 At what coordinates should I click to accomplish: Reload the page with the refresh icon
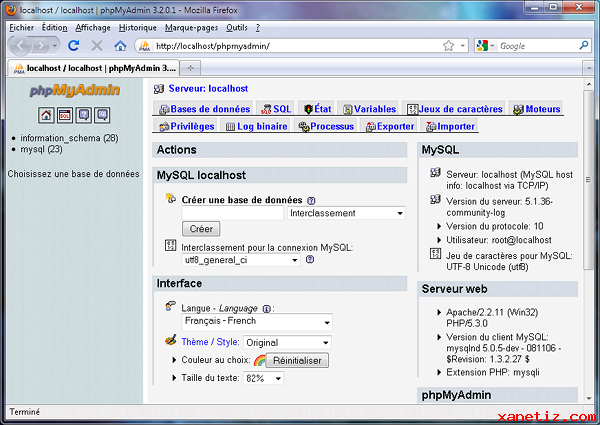[73, 46]
